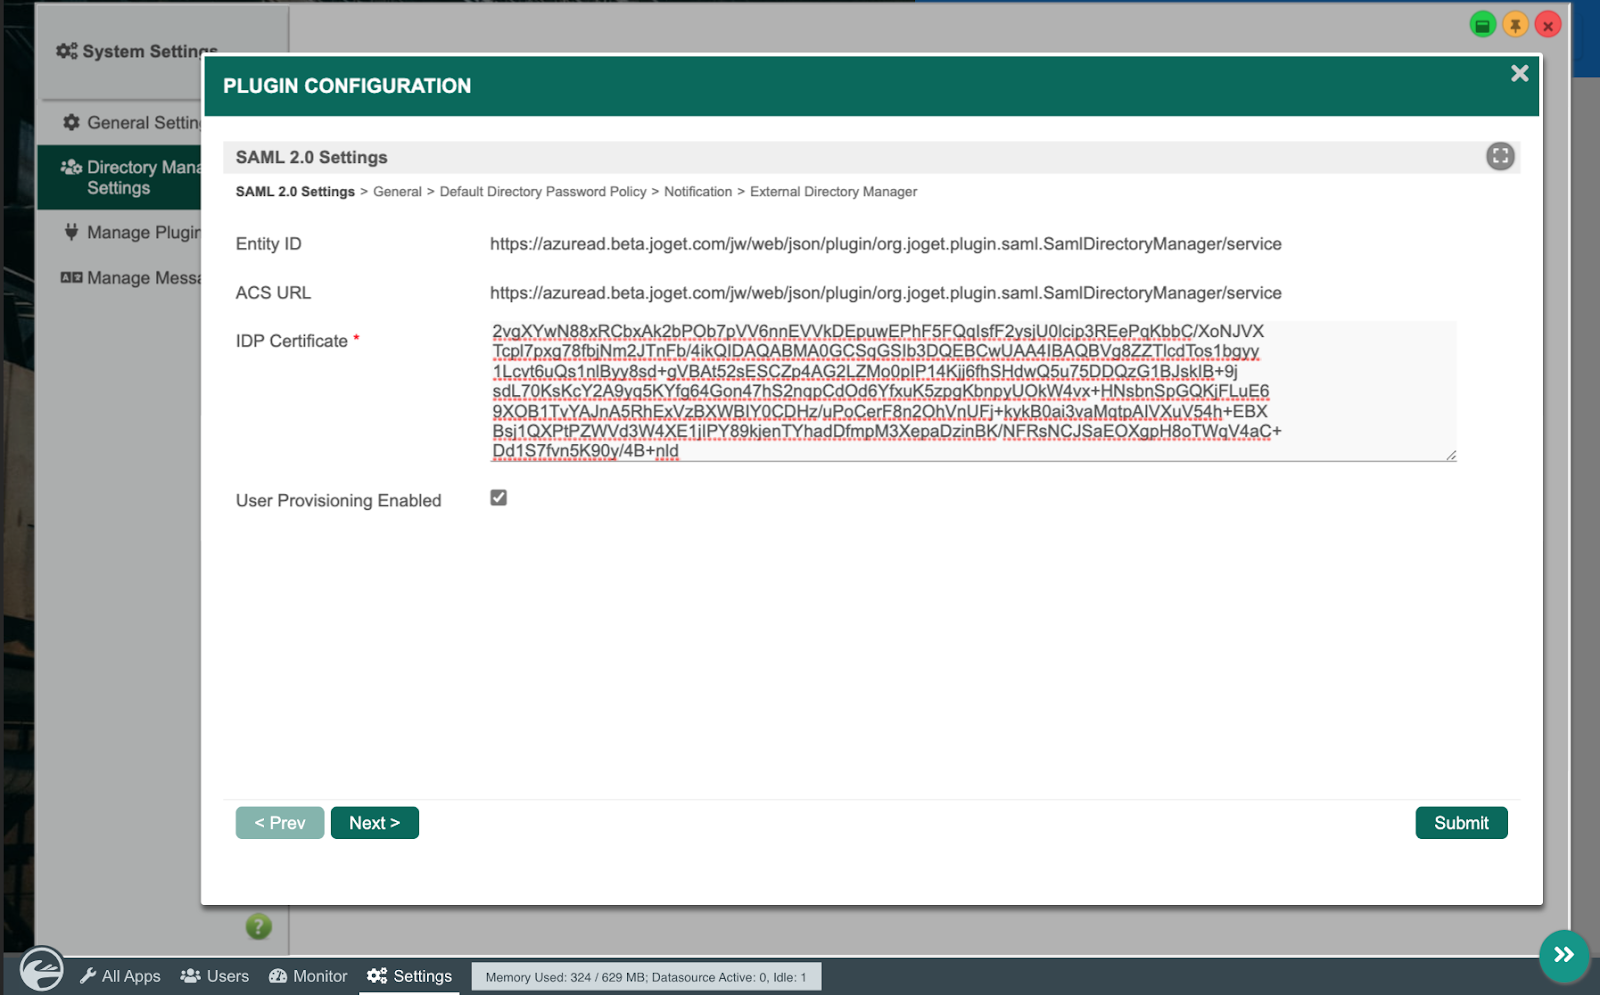Click the Monitor dashboard icon in bottom bar
This screenshot has height=995, width=1600.
pyautogui.click(x=278, y=976)
